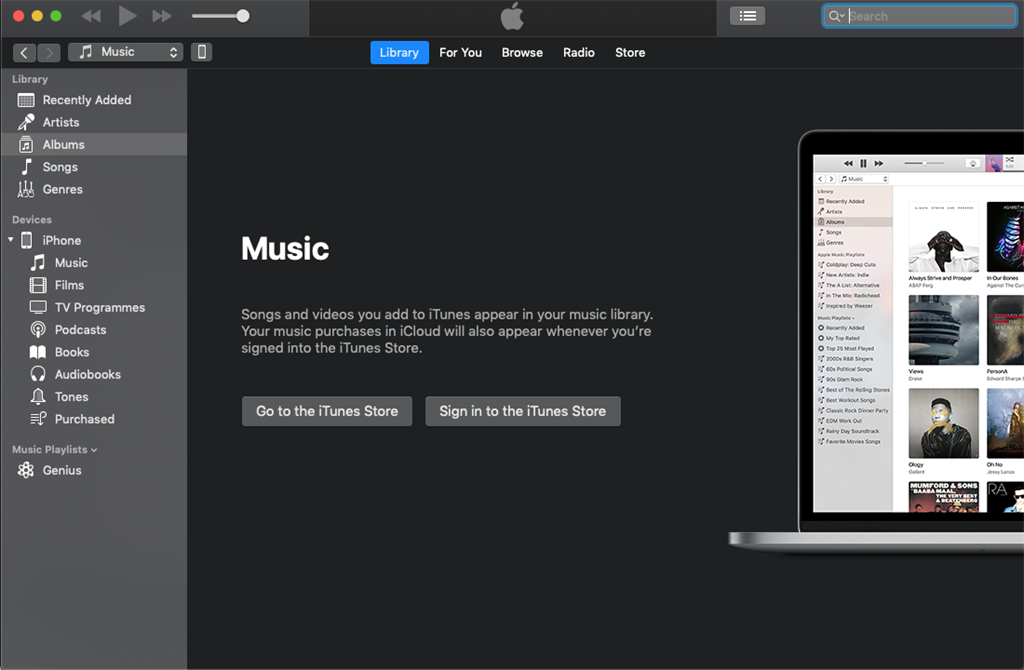
Task: Adjust the volume slider knob
Action: (x=243, y=16)
